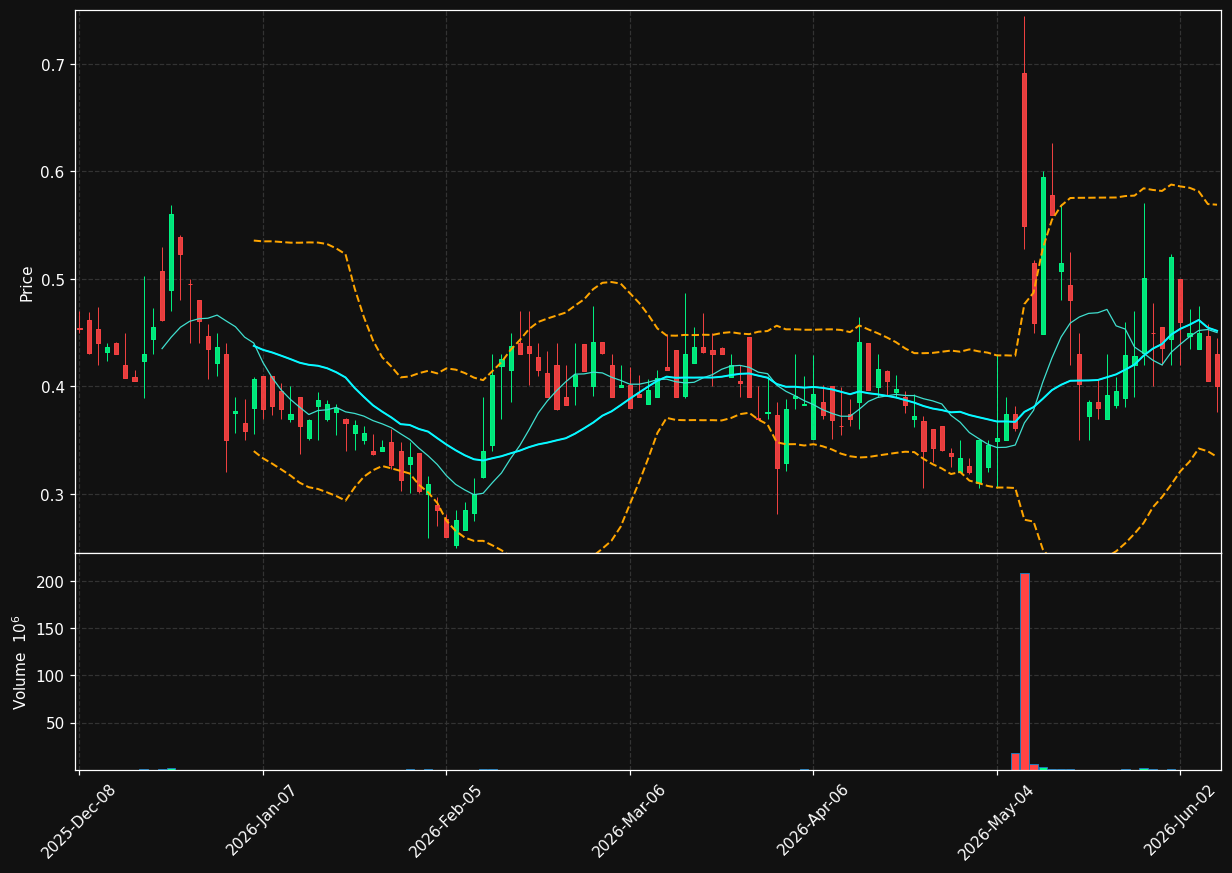
Task: Click the 2026-Feb-05 date label
Action: pos(446,821)
